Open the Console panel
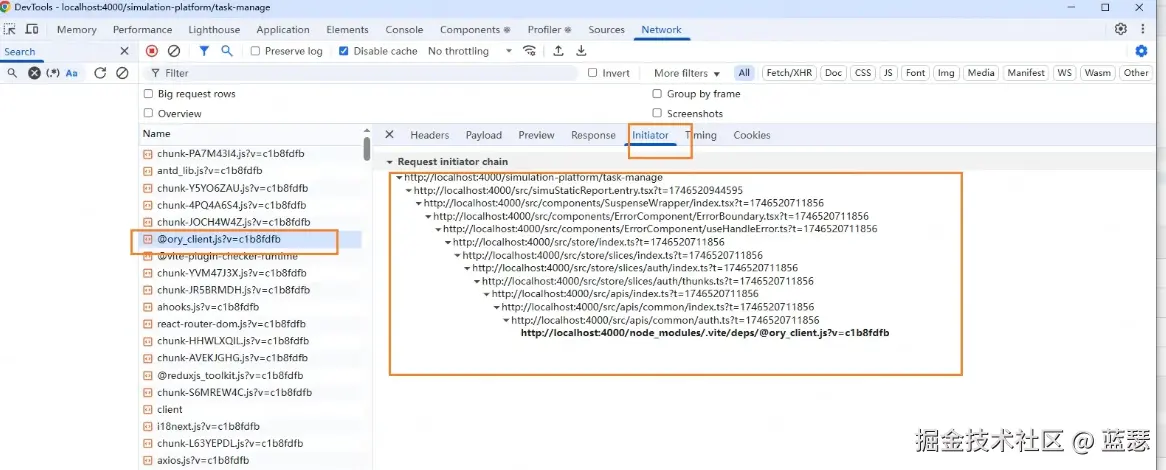This screenshot has width=1166, height=470. (405, 30)
